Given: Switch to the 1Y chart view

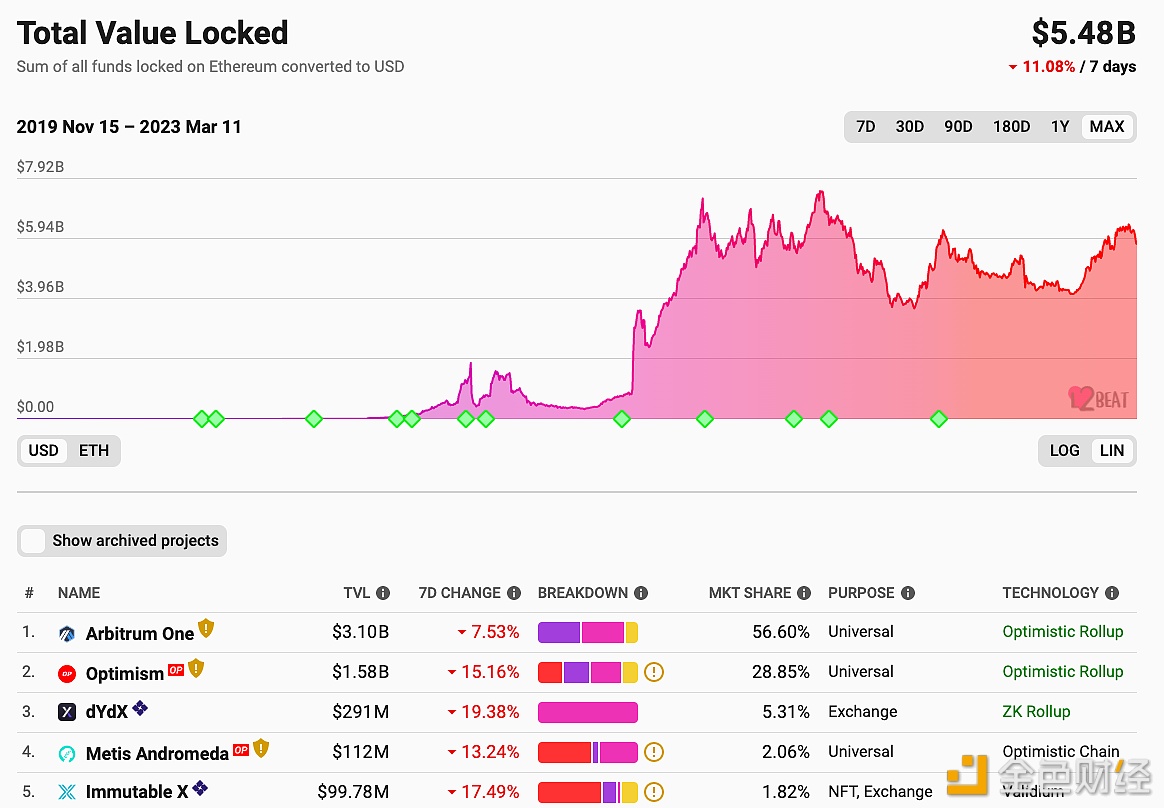Looking at the screenshot, I should pyautogui.click(x=1060, y=126).
